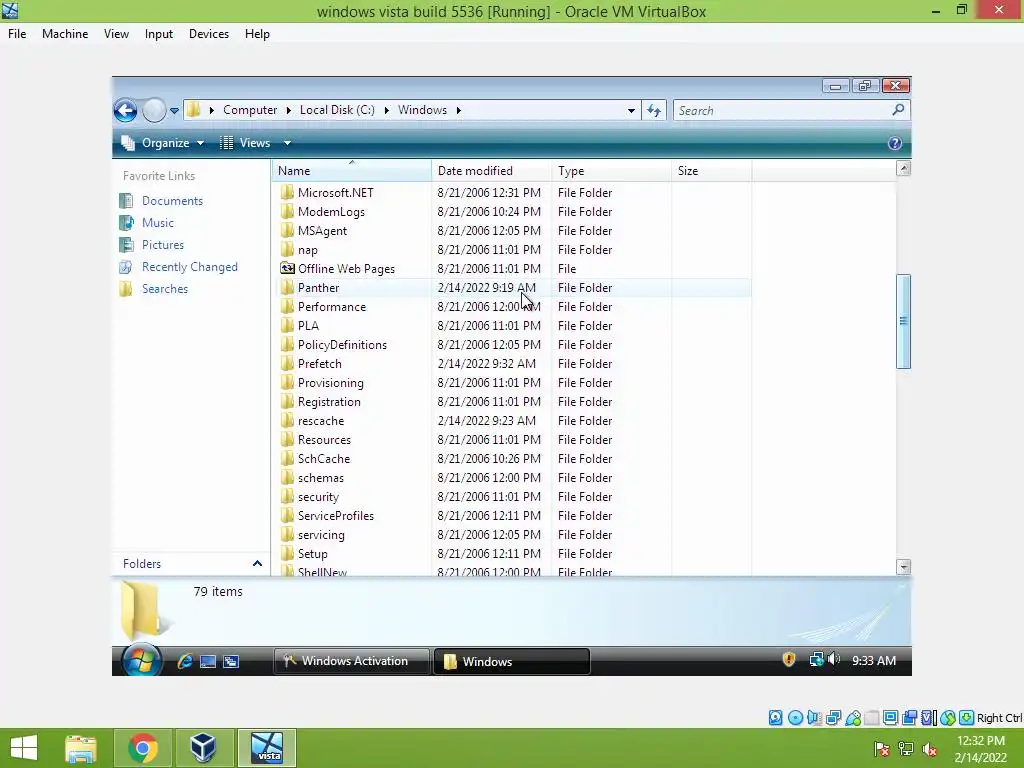Click the refresh button next to address bar
This screenshot has height=768, width=1024.
pos(654,110)
